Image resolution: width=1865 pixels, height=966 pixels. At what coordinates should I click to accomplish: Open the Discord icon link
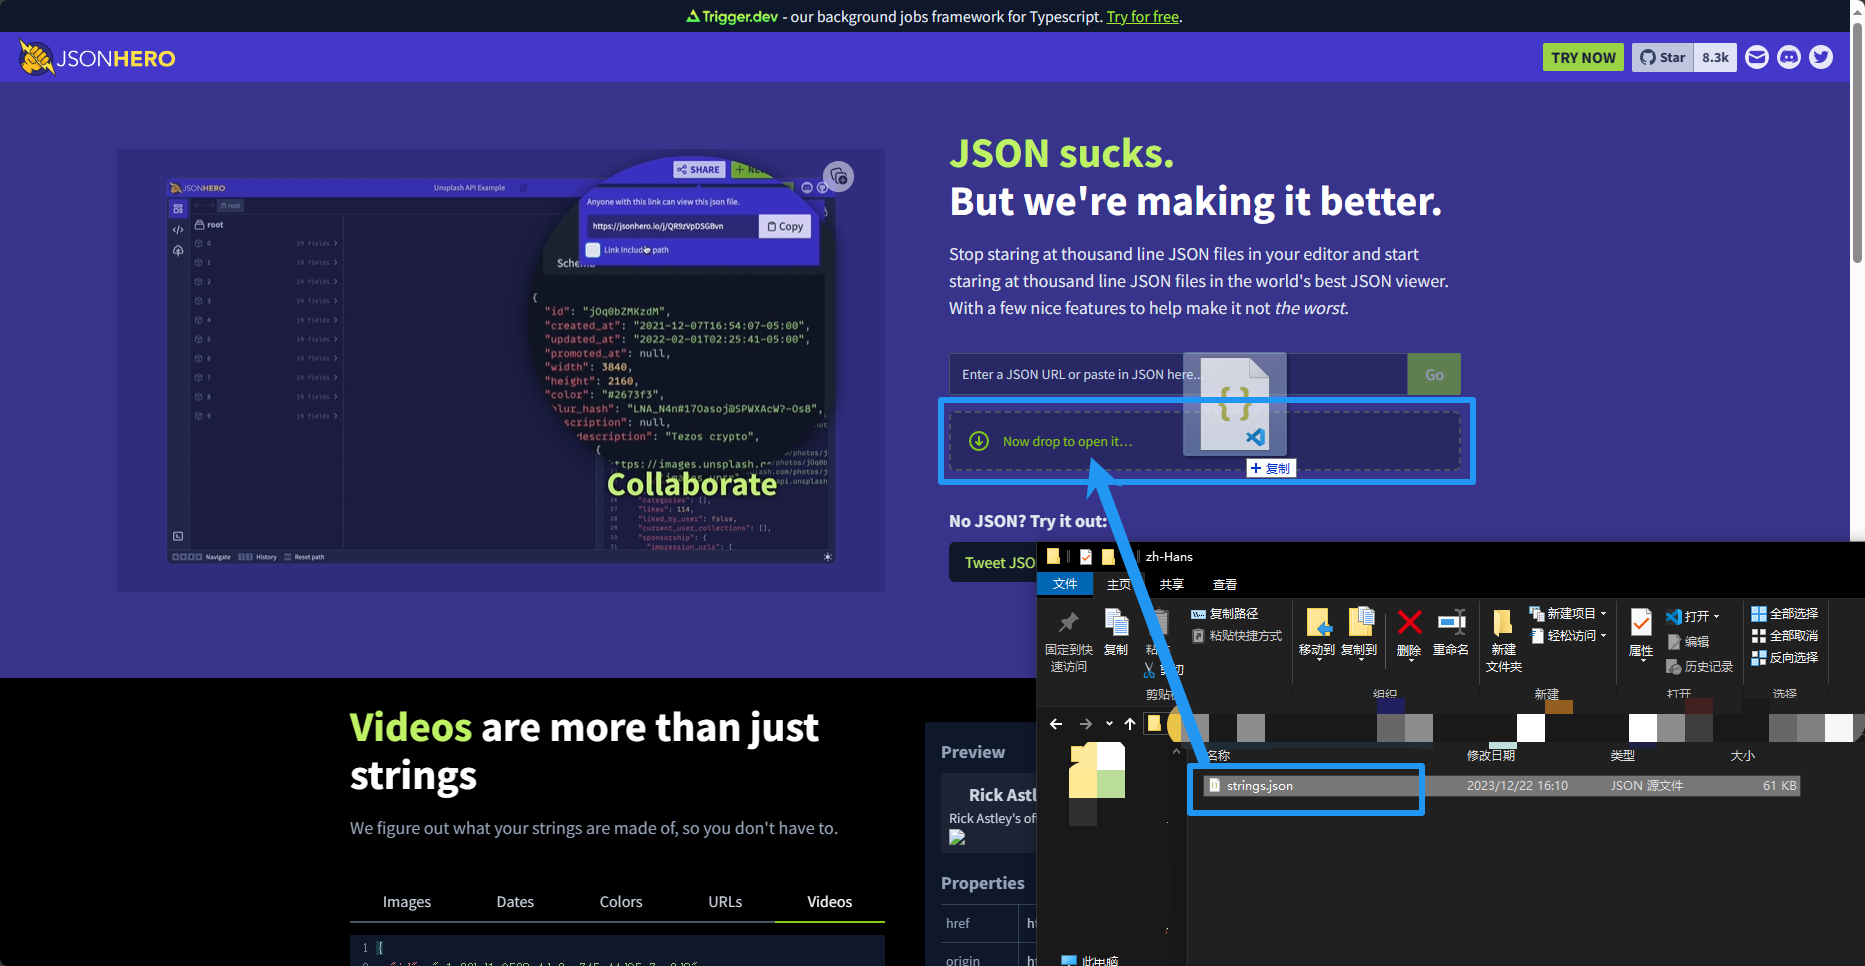[x=1789, y=58]
